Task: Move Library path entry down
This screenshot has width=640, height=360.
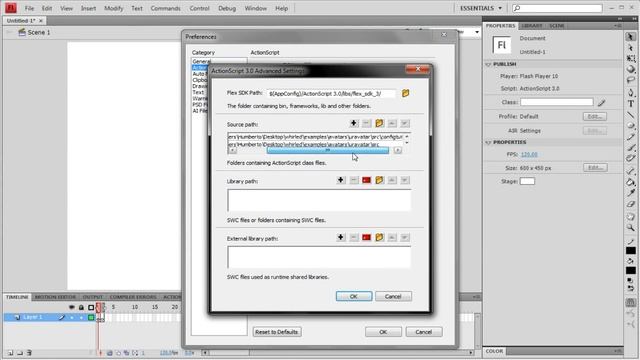Action: [405, 180]
